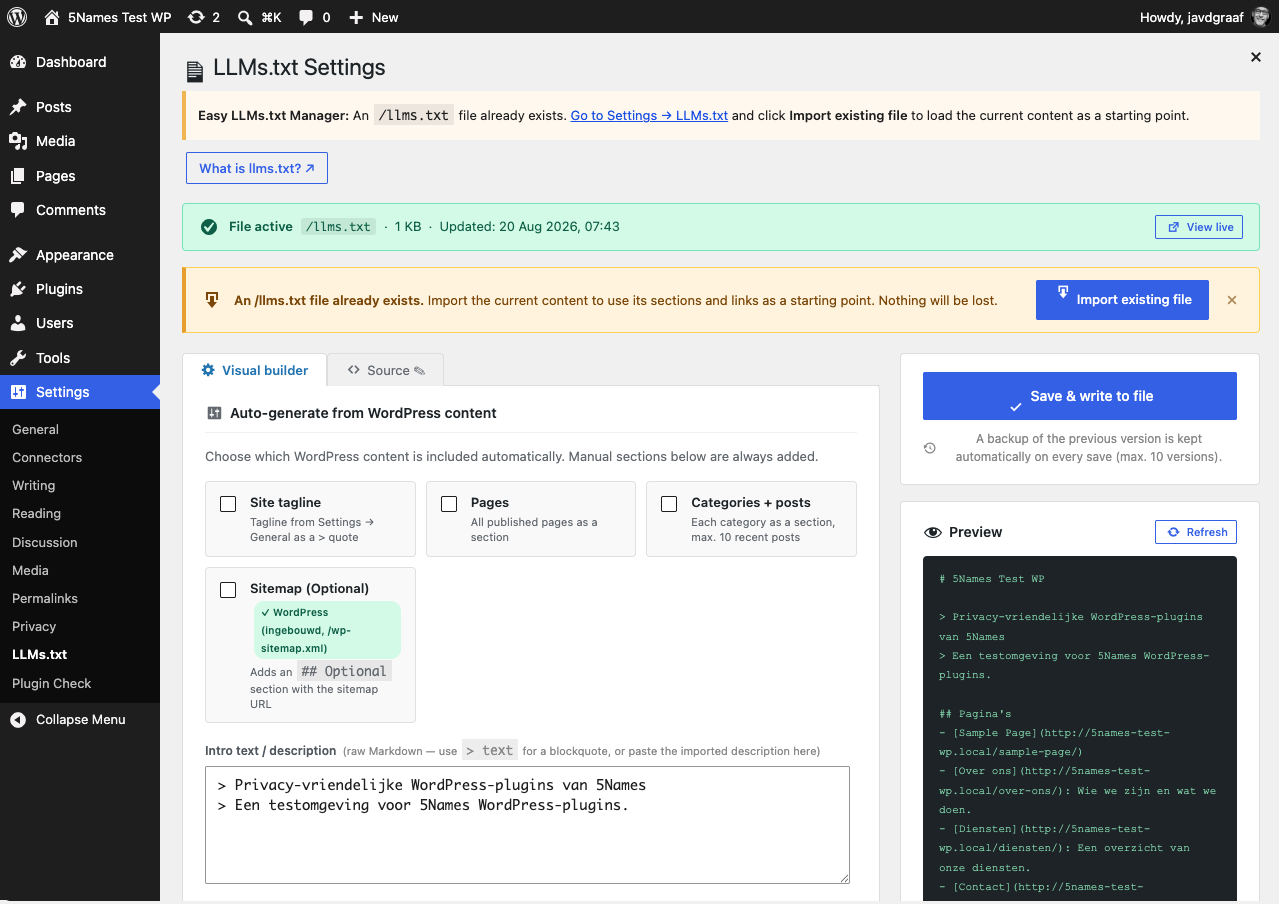Click inside the Intro text description textarea
Image resolution: width=1279 pixels, height=904 pixels.
click(x=527, y=825)
